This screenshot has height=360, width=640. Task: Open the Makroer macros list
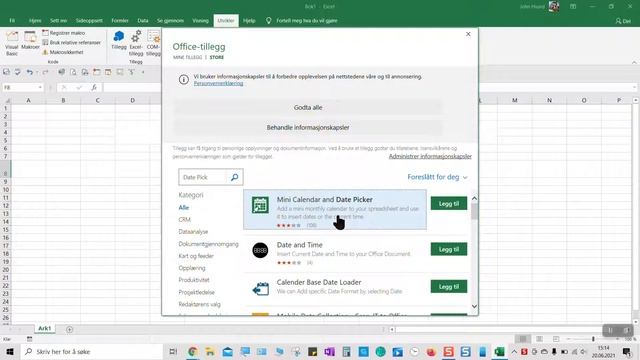(30, 41)
